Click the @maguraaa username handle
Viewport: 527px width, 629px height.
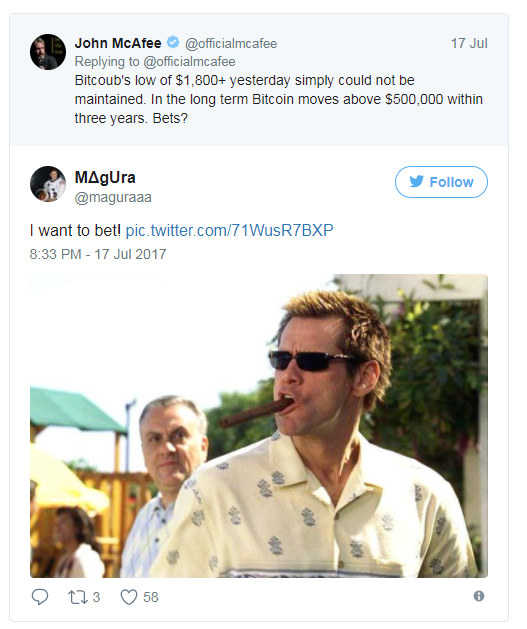pyautogui.click(x=113, y=197)
